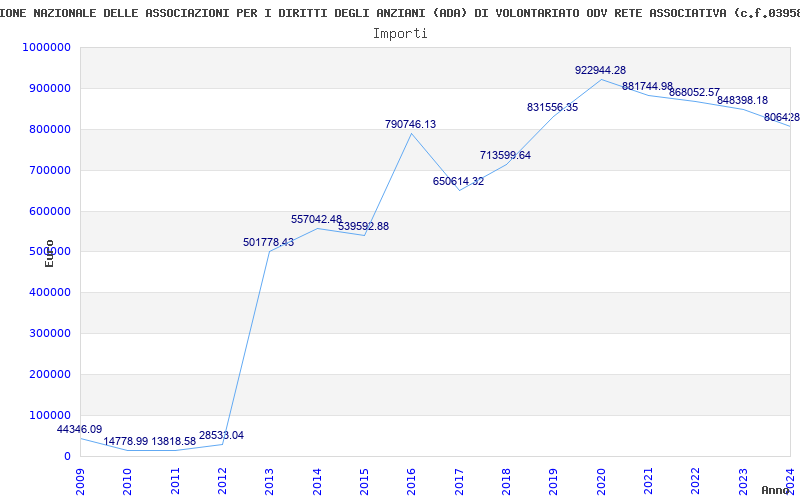Click the 400000 y-axis tick label
Viewport: 800px width, 500px height.
pos(49,292)
